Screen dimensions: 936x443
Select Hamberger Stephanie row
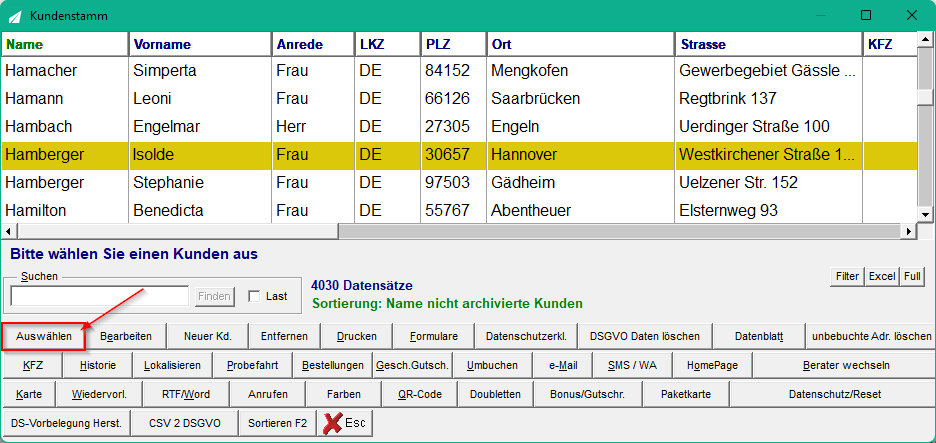point(459,182)
